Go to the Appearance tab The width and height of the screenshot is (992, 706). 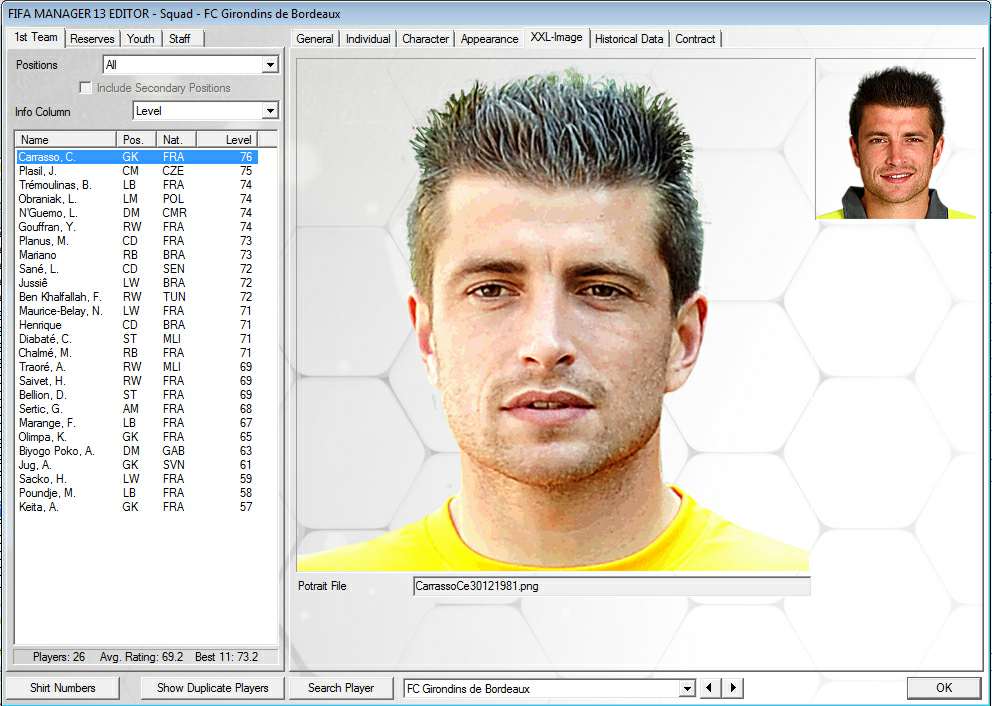pyautogui.click(x=489, y=39)
